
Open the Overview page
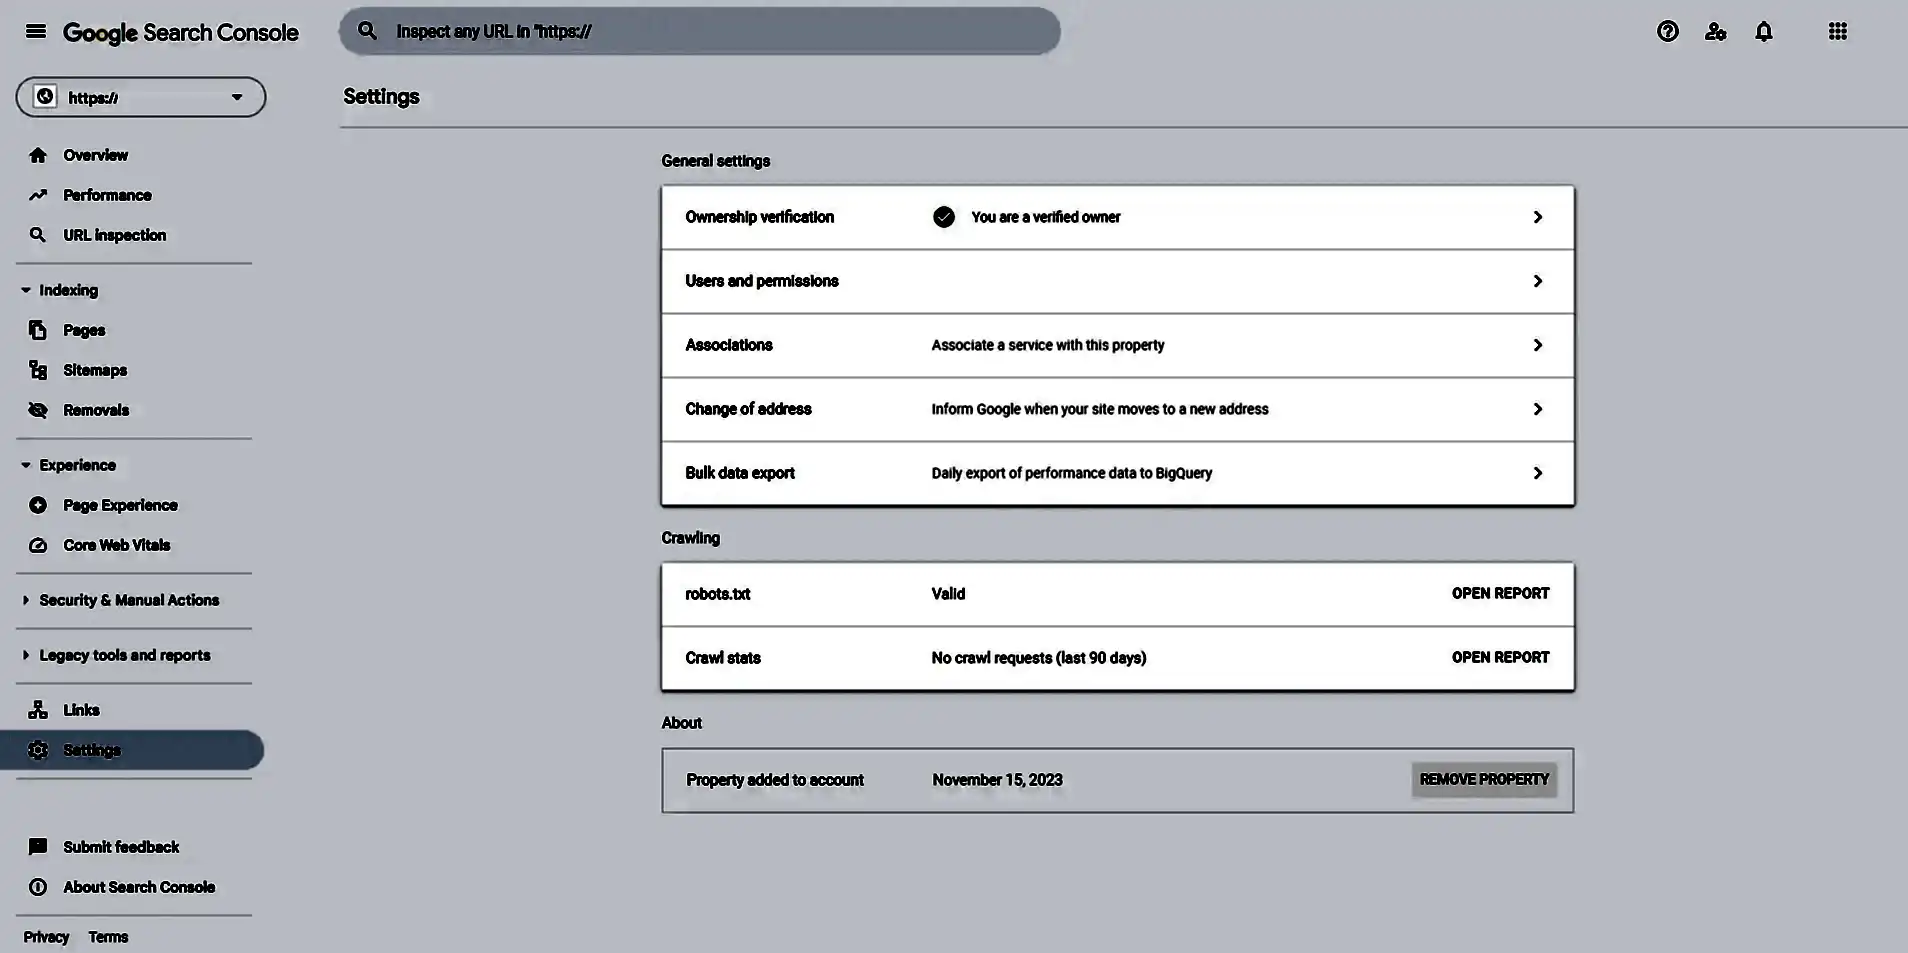(95, 155)
